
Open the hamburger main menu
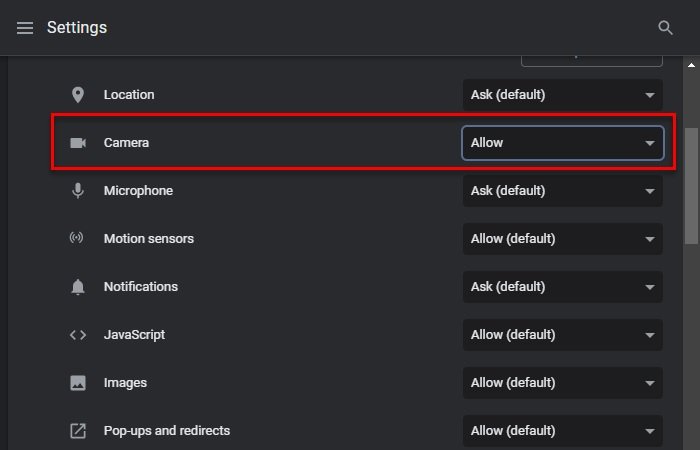25,28
